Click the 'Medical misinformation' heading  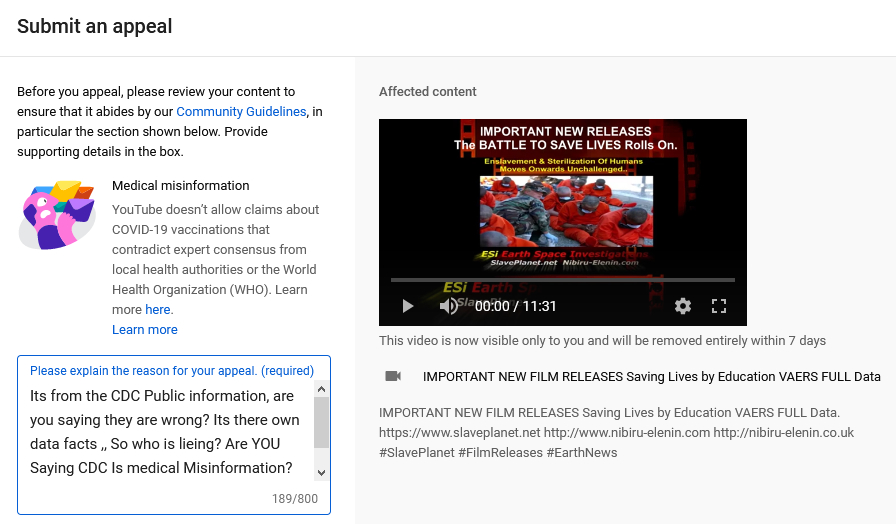pyautogui.click(x=181, y=186)
